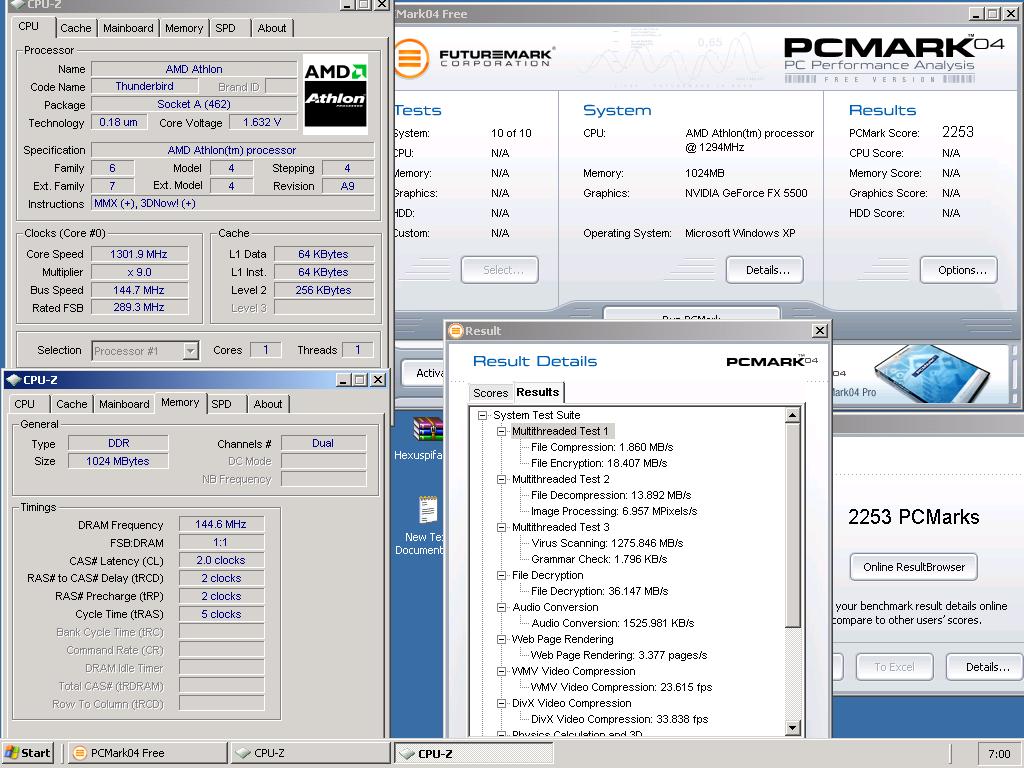Select DivX Video Compression: 33.838 fps row
Image resolution: width=1024 pixels, height=768 pixels.
tap(619, 719)
